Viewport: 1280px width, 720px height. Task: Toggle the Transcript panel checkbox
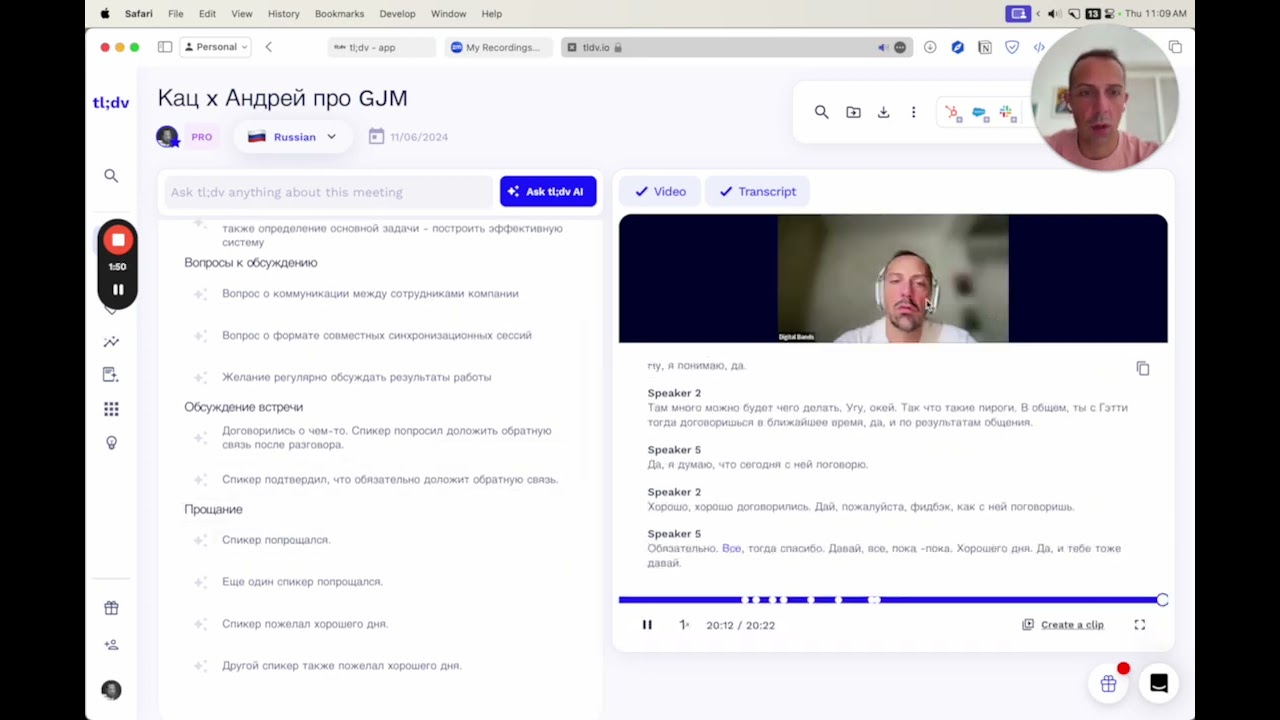757,191
